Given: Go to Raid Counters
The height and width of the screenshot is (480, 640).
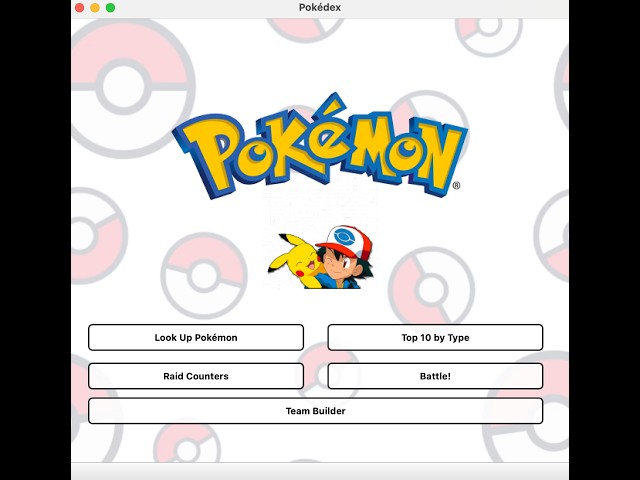Looking at the screenshot, I should pyautogui.click(x=196, y=376).
